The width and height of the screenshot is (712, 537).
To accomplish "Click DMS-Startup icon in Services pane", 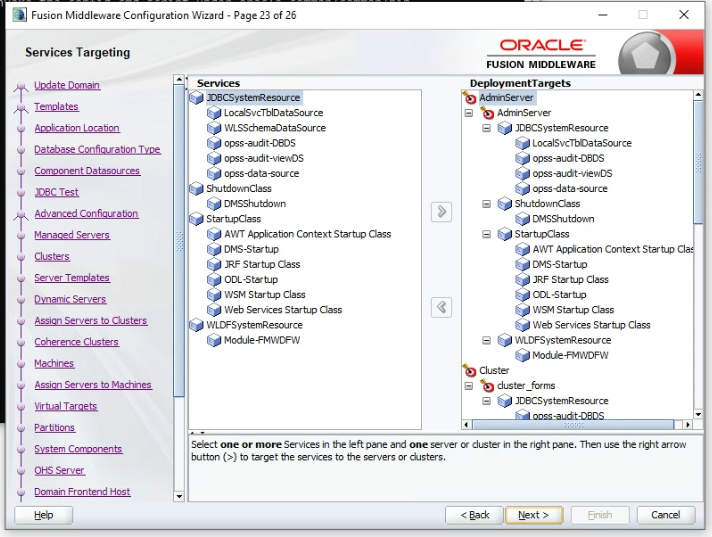I will point(214,249).
